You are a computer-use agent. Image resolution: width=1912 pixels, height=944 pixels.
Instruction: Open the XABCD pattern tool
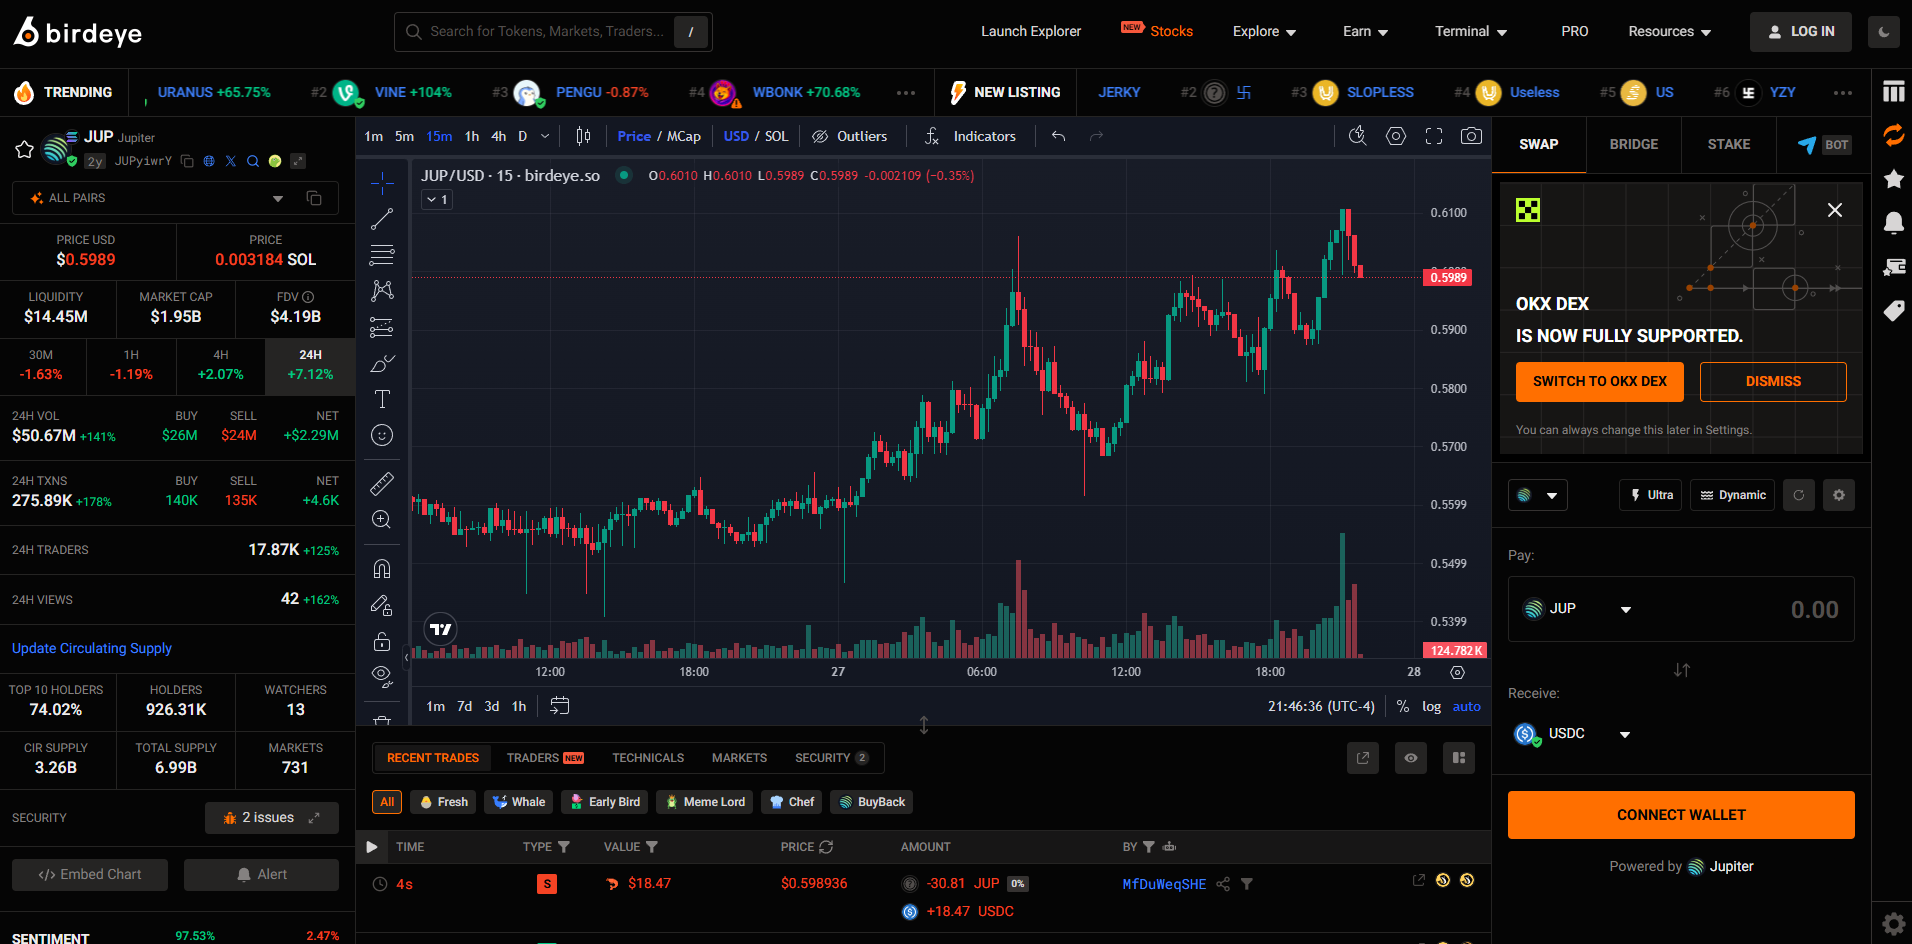[x=381, y=290]
